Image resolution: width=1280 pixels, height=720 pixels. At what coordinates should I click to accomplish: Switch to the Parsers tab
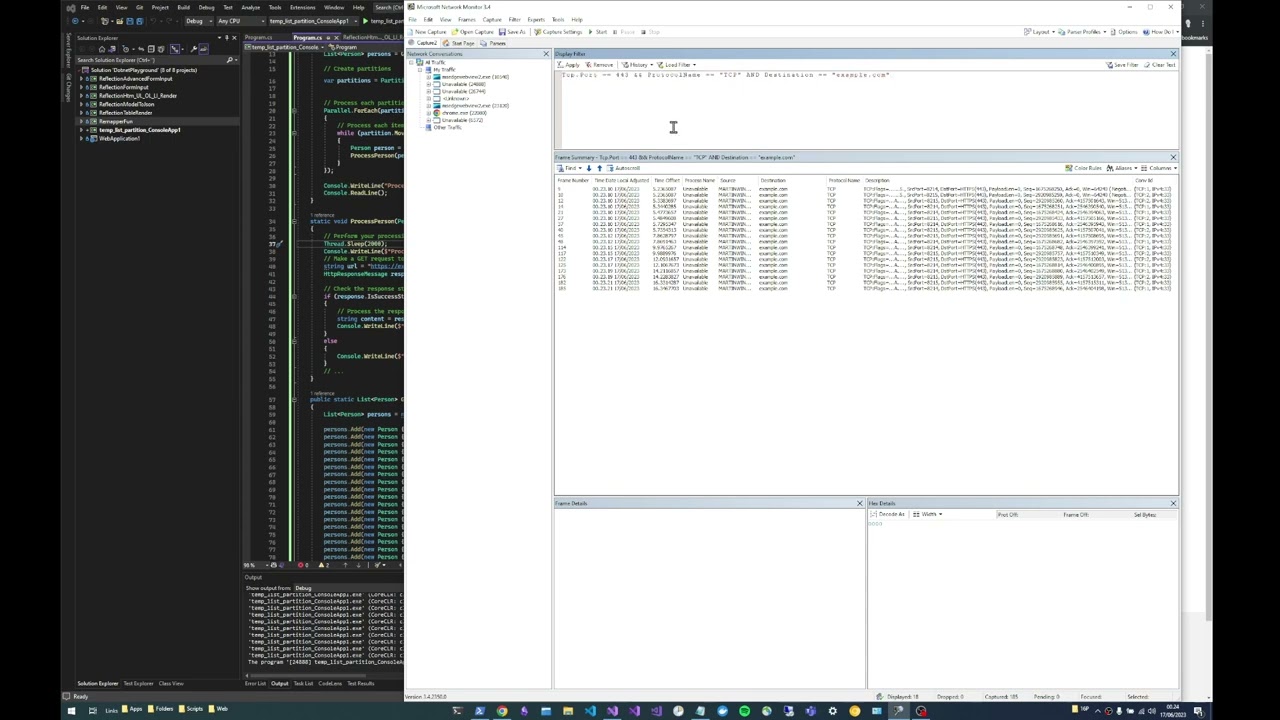pos(493,43)
